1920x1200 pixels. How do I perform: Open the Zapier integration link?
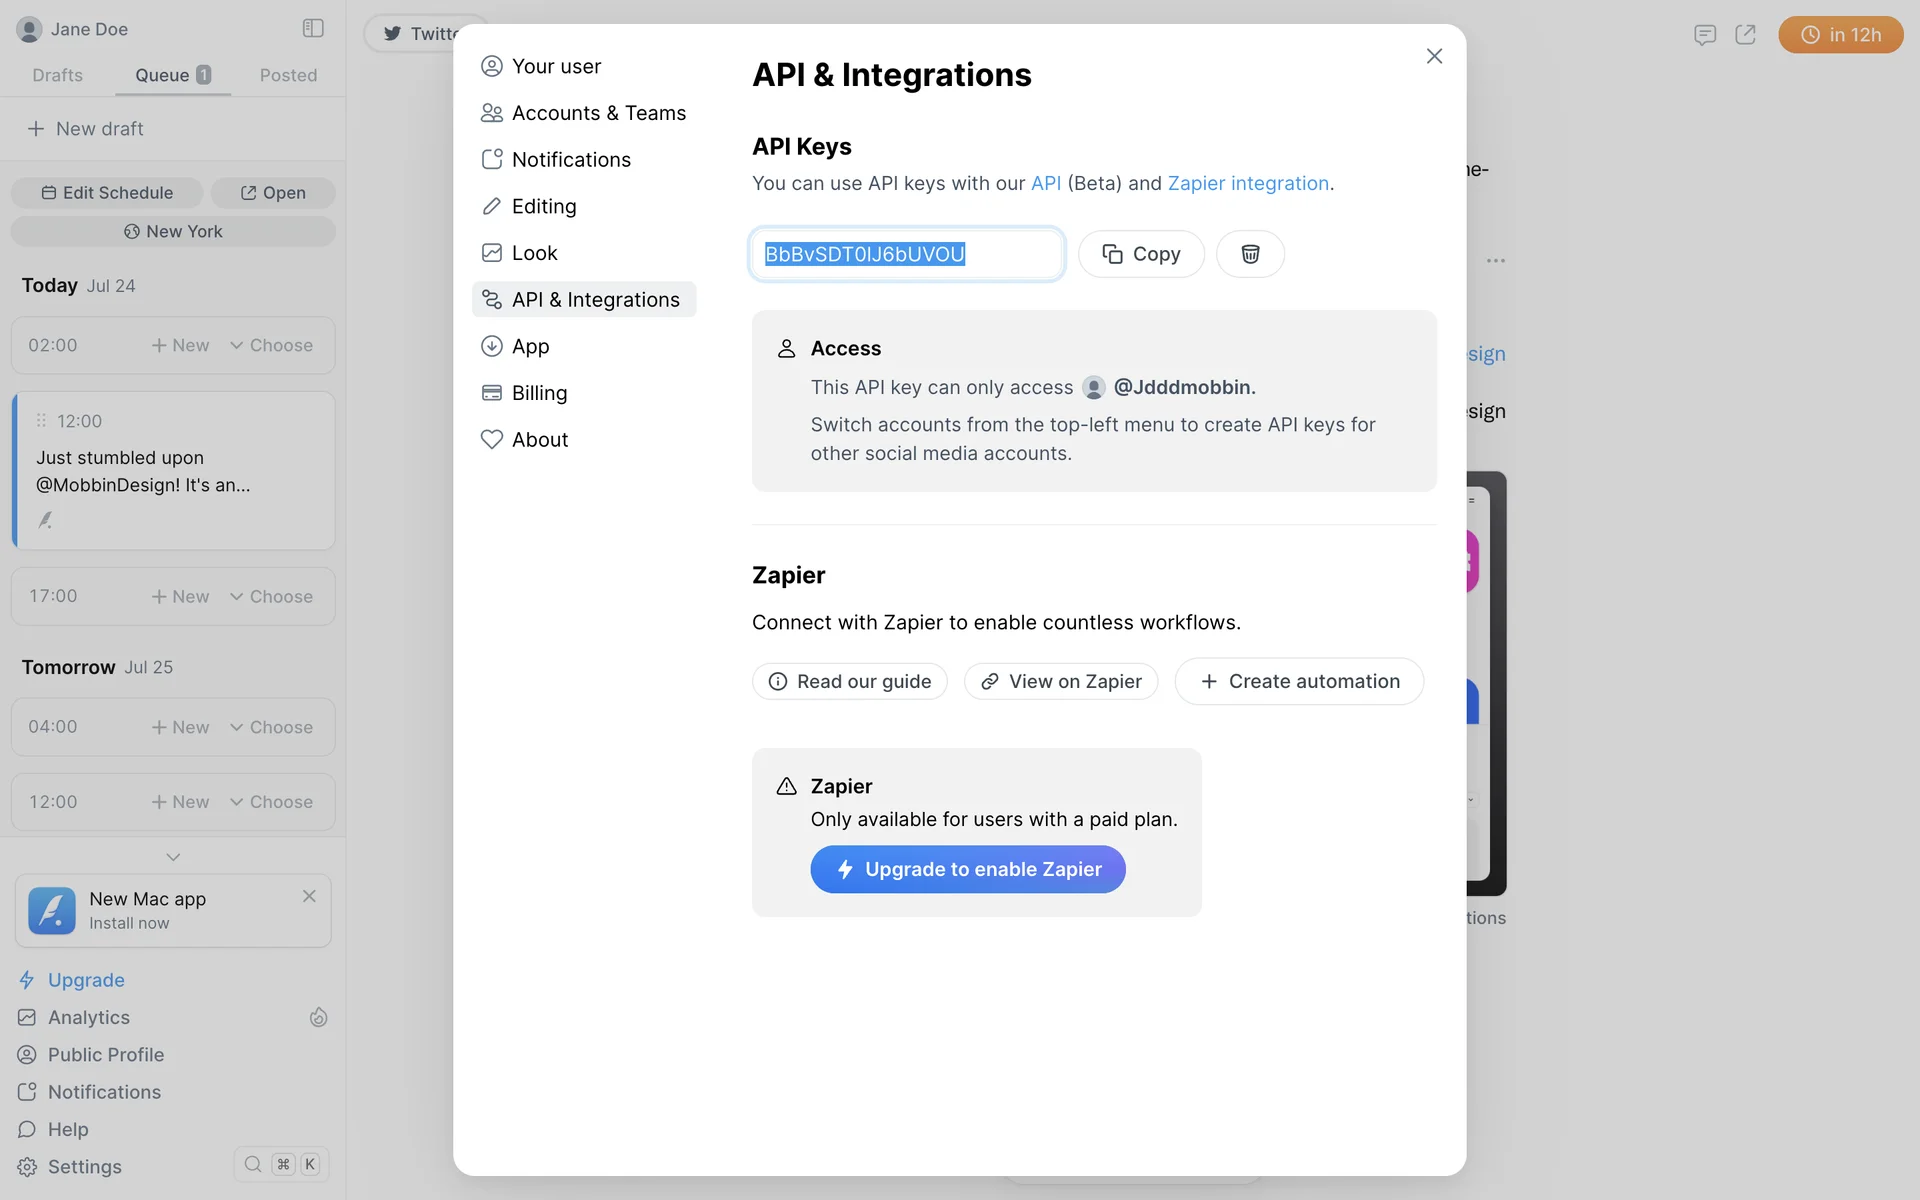pyautogui.click(x=1248, y=183)
